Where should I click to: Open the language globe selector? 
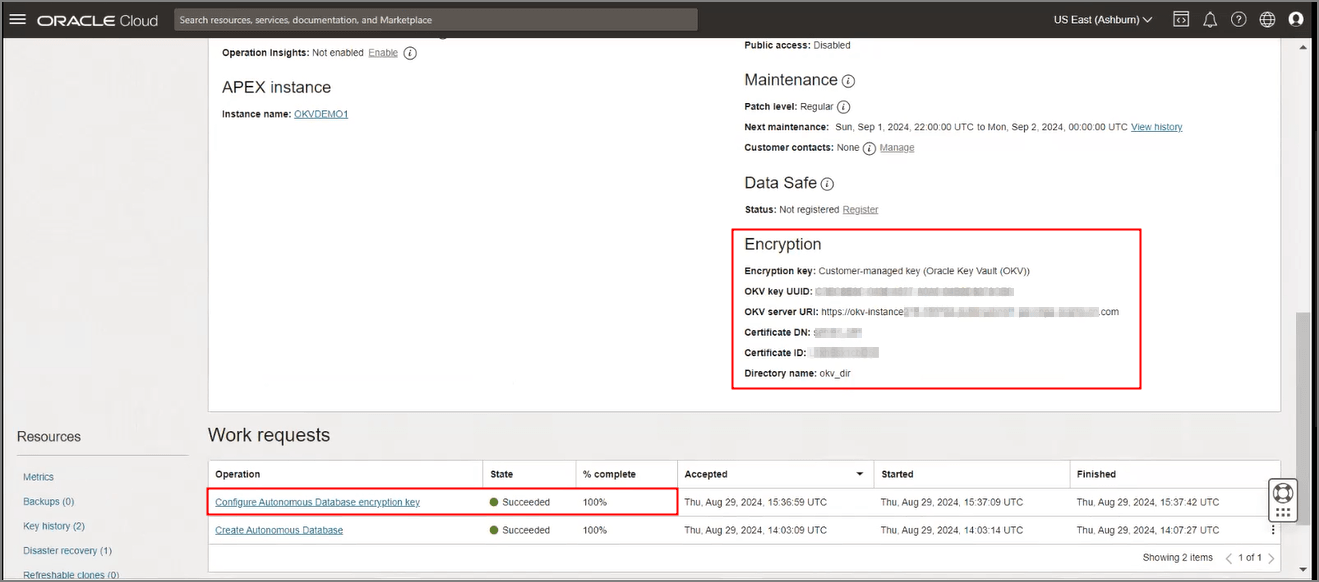click(x=1267, y=20)
